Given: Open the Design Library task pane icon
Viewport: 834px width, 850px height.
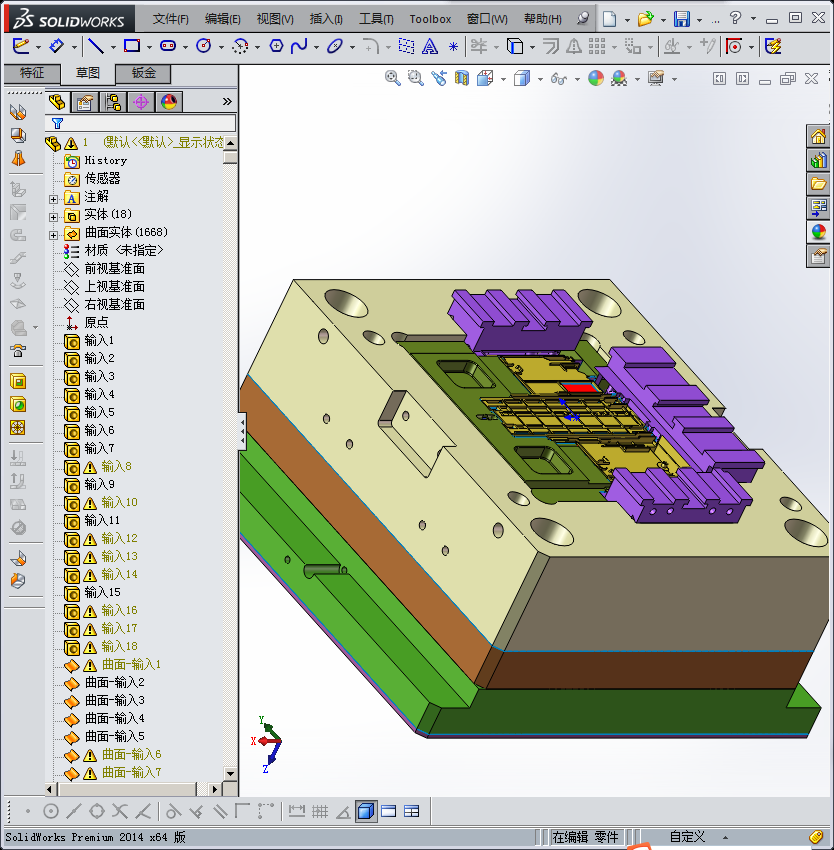Looking at the screenshot, I should coord(818,160).
